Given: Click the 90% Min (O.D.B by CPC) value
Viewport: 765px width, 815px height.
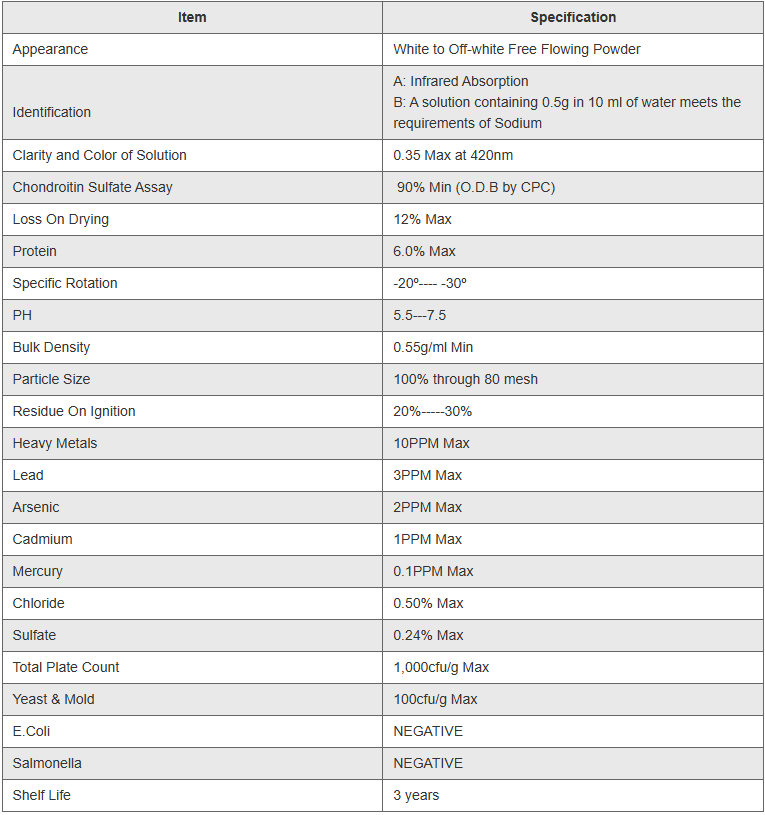Looking at the screenshot, I should coord(475,187).
